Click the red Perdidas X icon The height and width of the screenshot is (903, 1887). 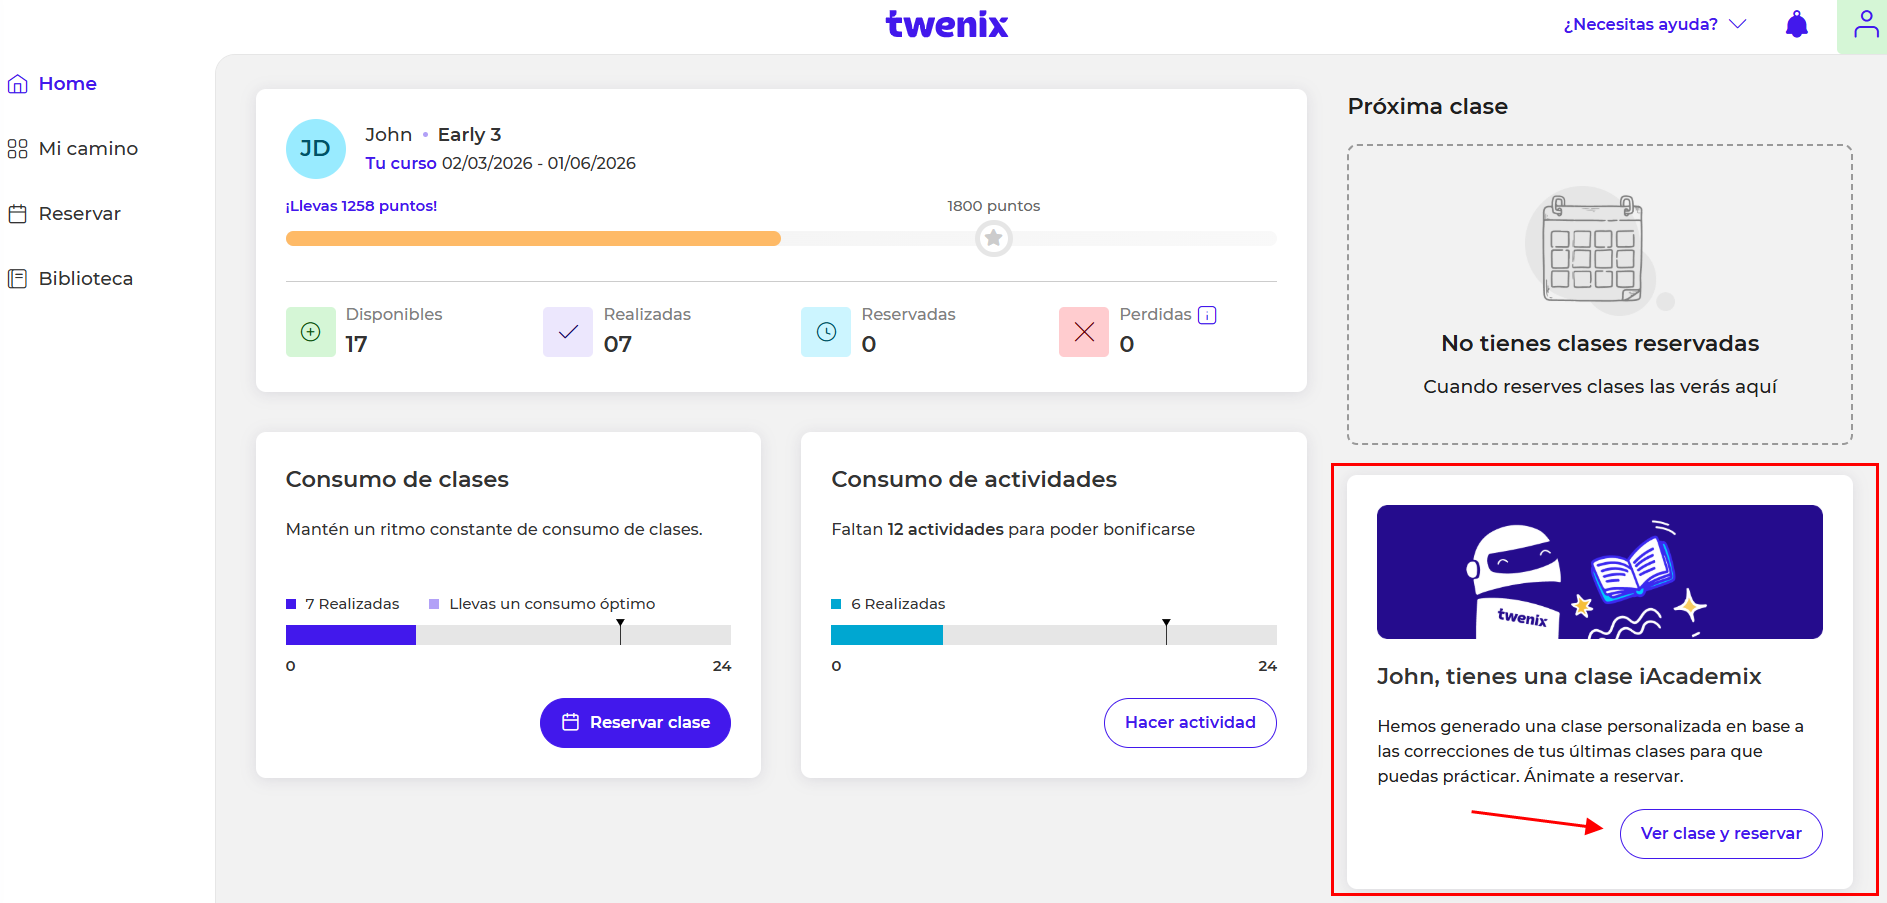tap(1084, 332)
